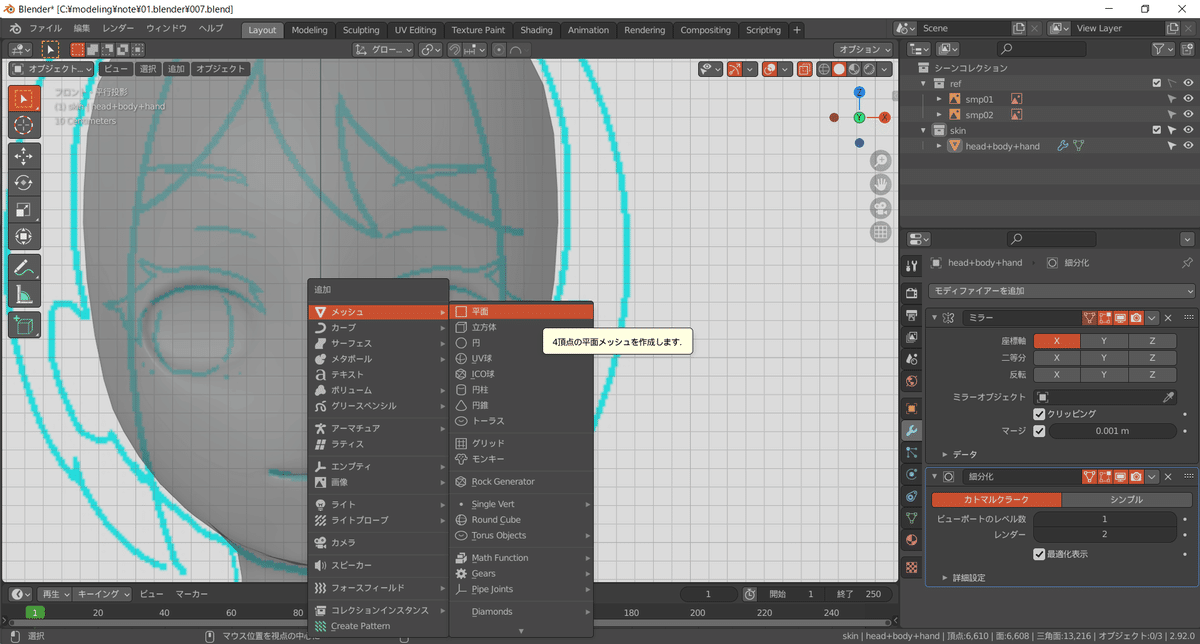Select the Cursor tool in left toolbar

pyautogui.click(x=25, y=125)
